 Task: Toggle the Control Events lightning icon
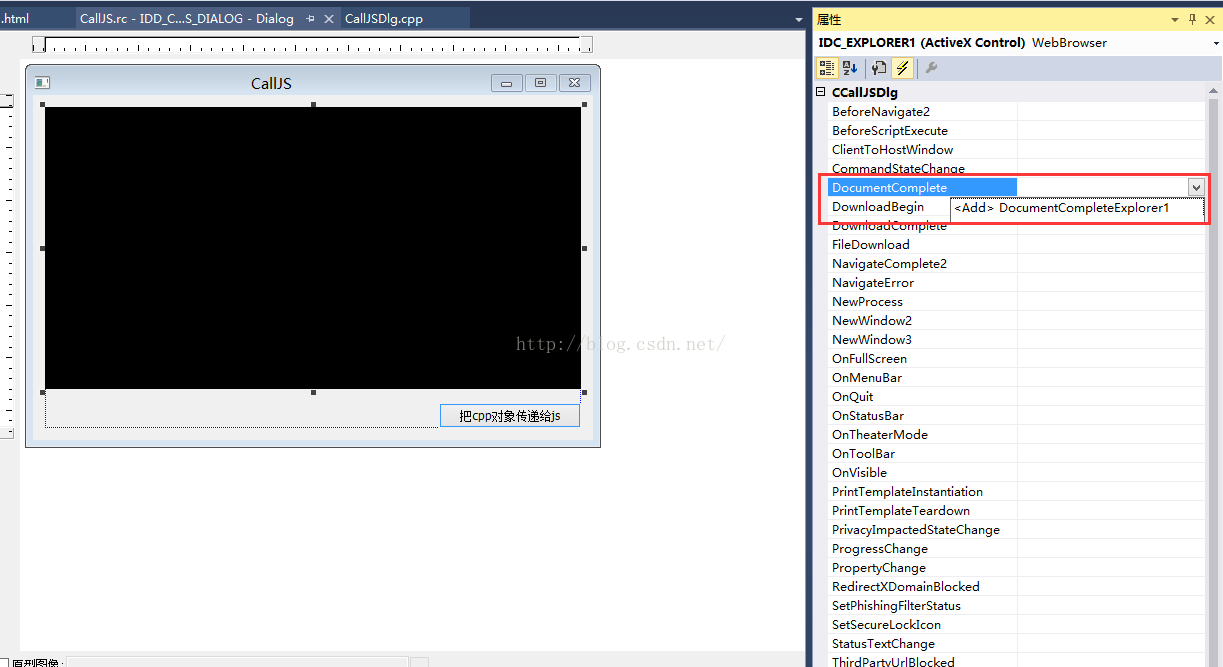tap(903, 68)
